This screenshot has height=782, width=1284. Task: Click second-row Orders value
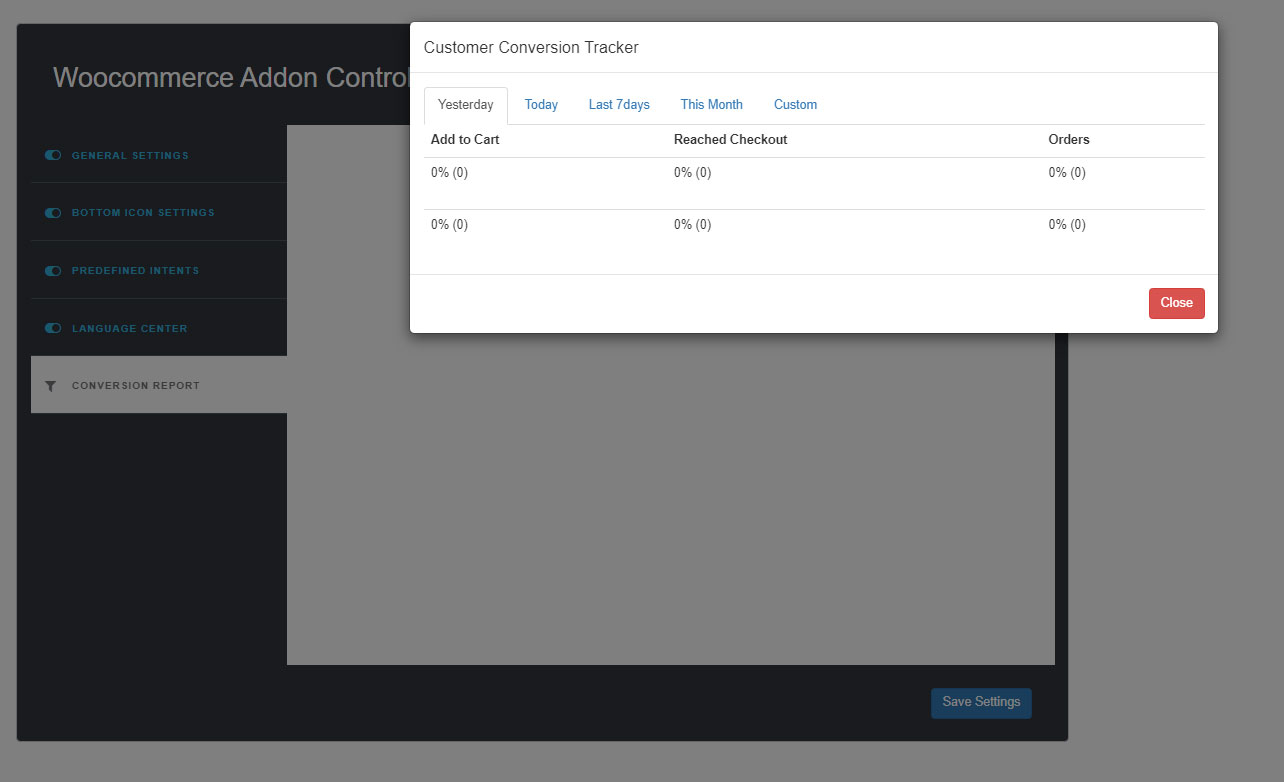coord(1067,225)
